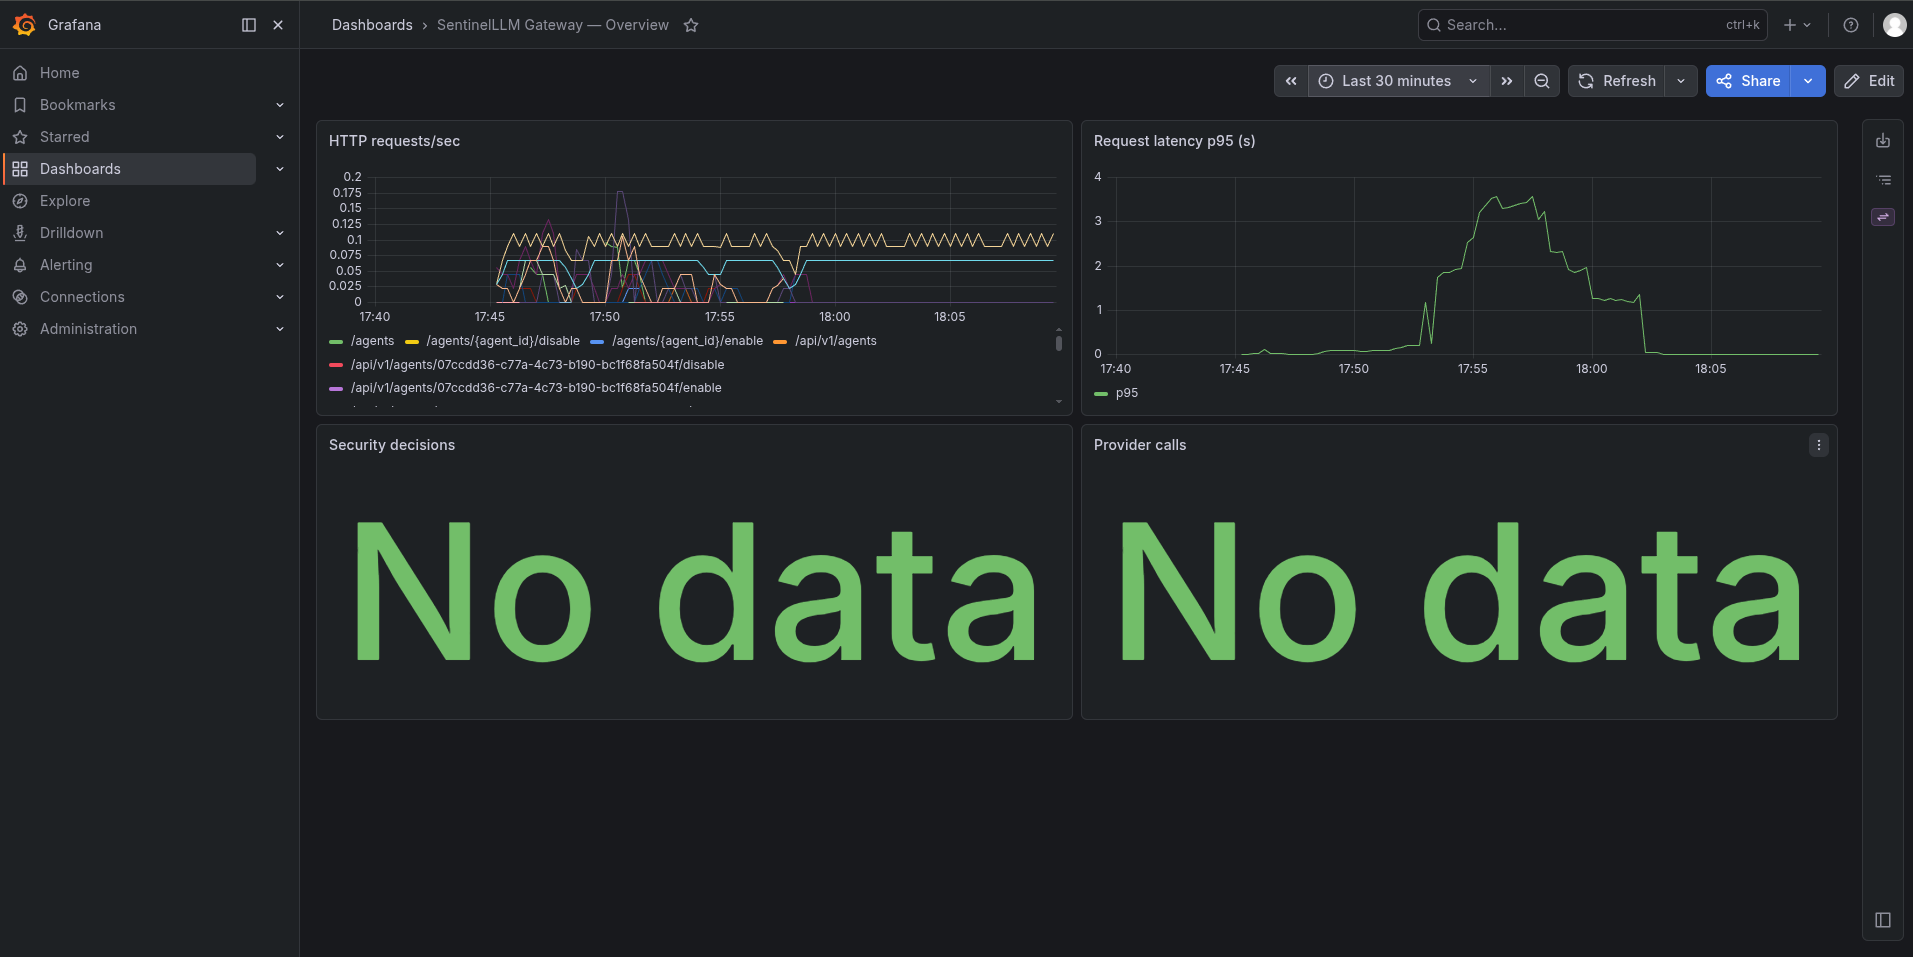Viewport: 1913px width, 957px height.
Task: Open Connections in the sidebar
Action: [82, 297]
